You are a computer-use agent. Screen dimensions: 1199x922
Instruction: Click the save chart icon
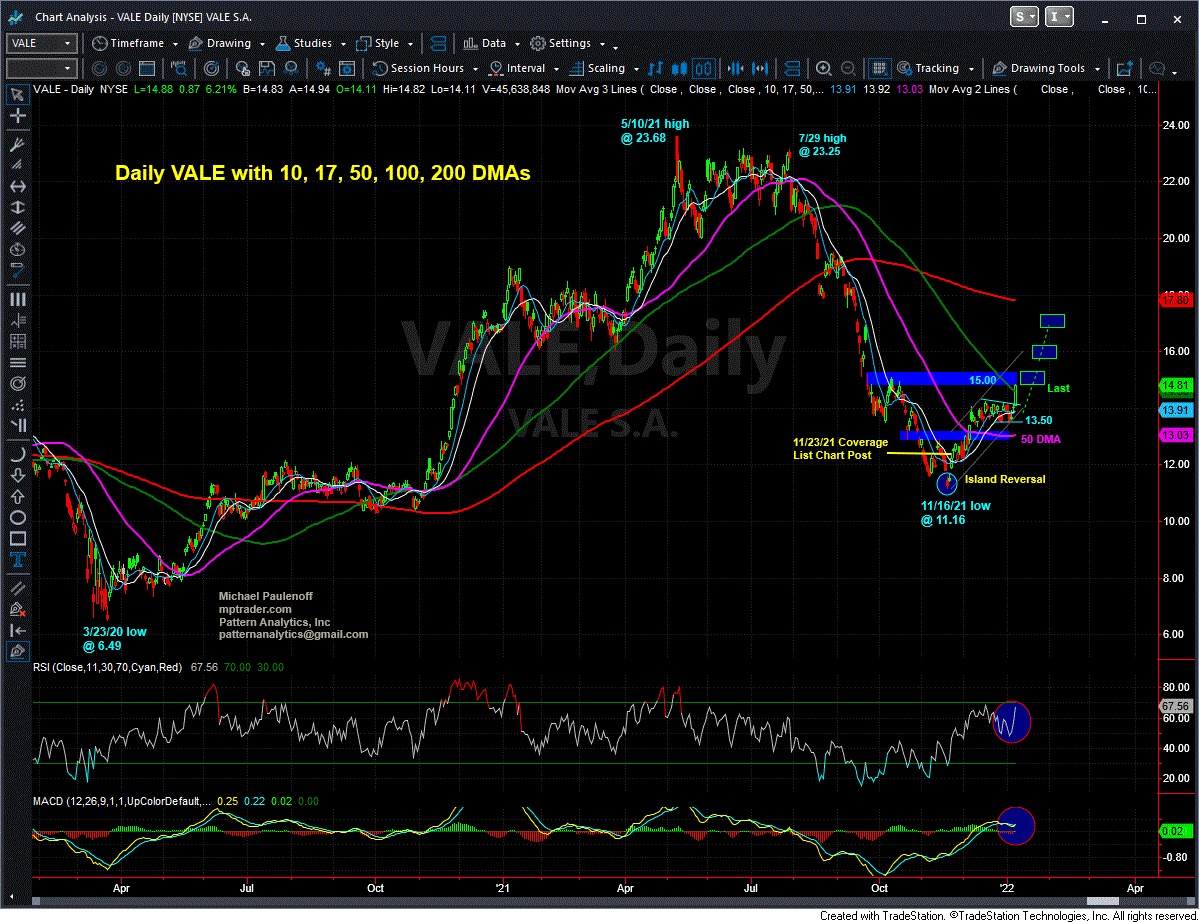pyautogui.click(x=267, y=69)
